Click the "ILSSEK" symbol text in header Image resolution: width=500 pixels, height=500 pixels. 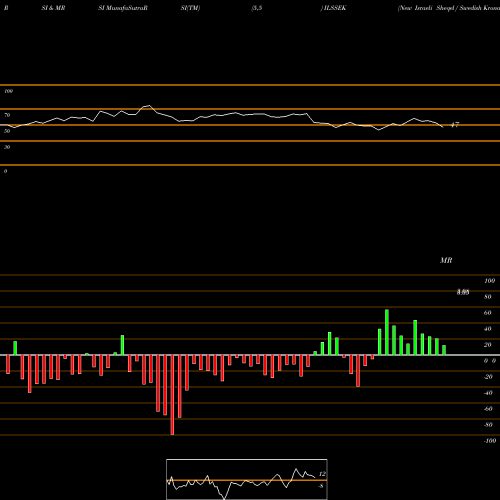[x=334, y=8]
